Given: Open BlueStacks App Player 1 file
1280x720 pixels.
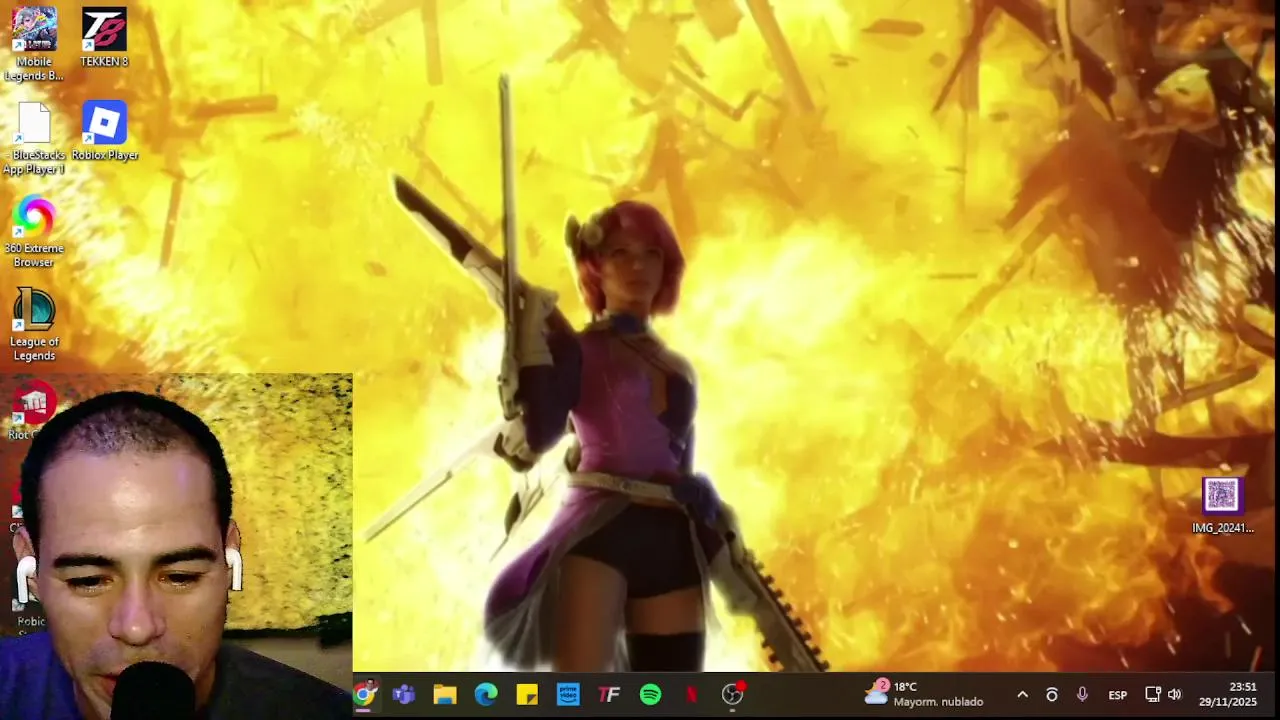Looking at the screenshot, I should (x=34, y=138).
